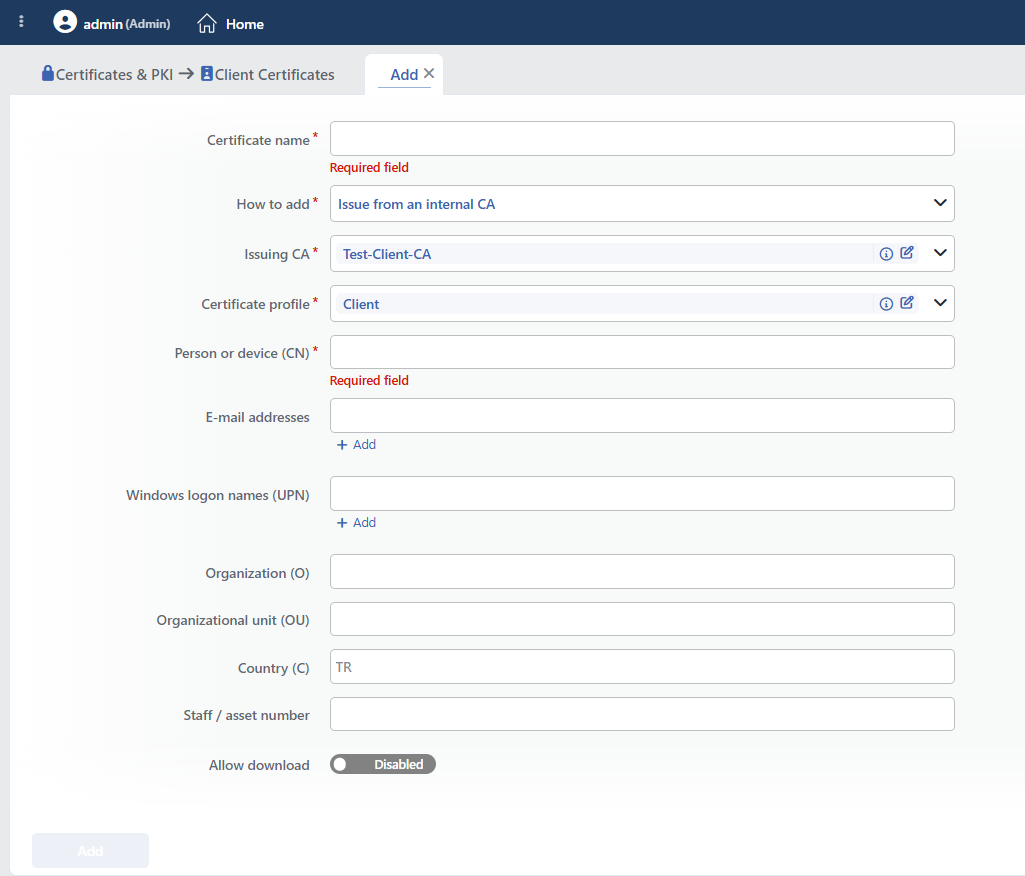Switch to the Add tab
Screen dimensions: 1025x876
[404, 75]
